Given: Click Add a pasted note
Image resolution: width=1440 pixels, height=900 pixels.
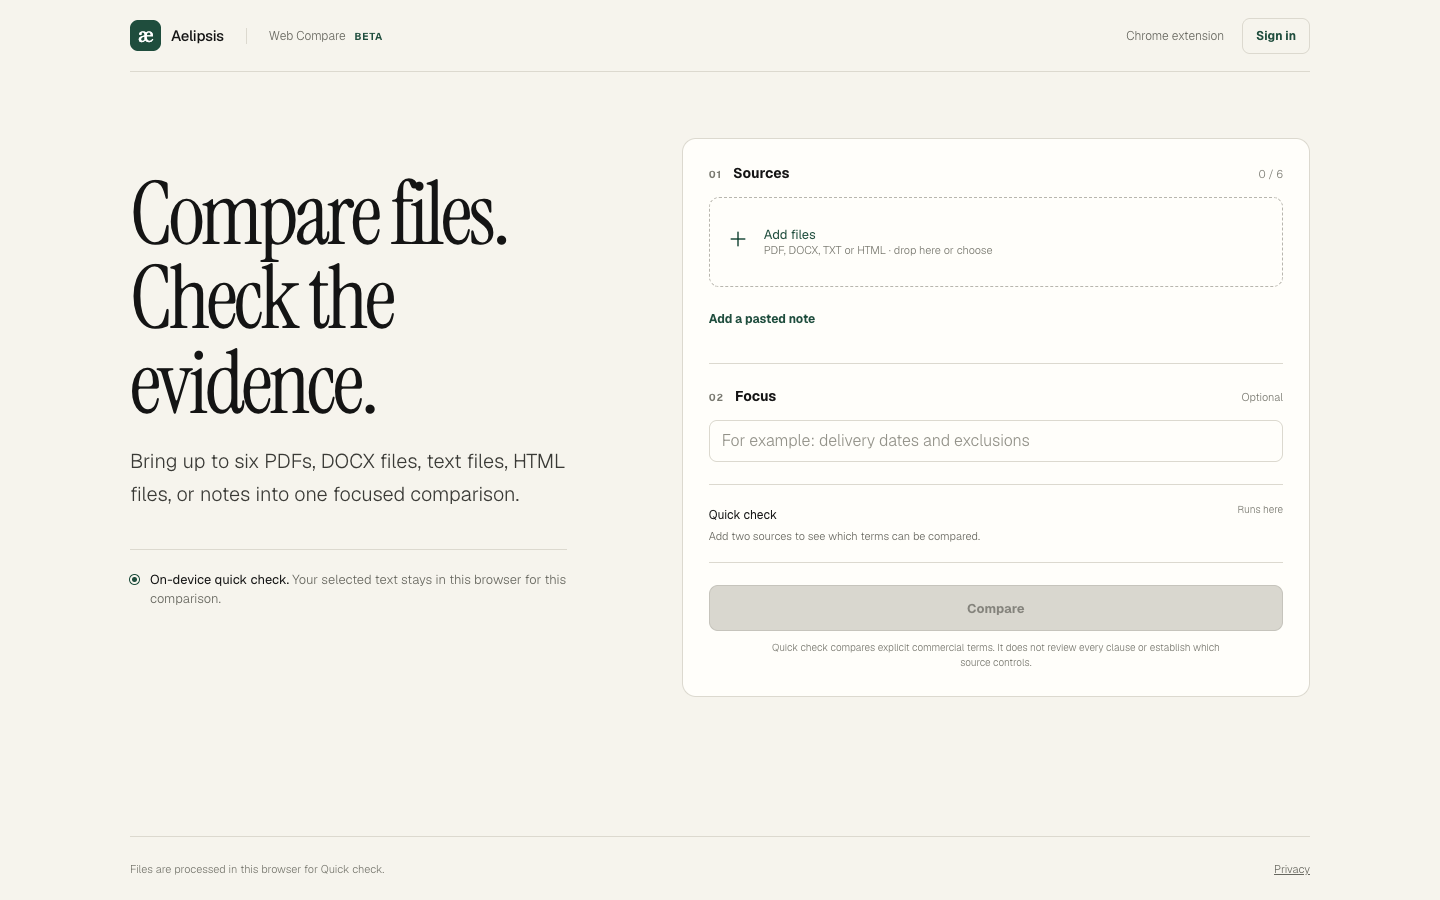Looking at the screenshot, I should [762, 319].
